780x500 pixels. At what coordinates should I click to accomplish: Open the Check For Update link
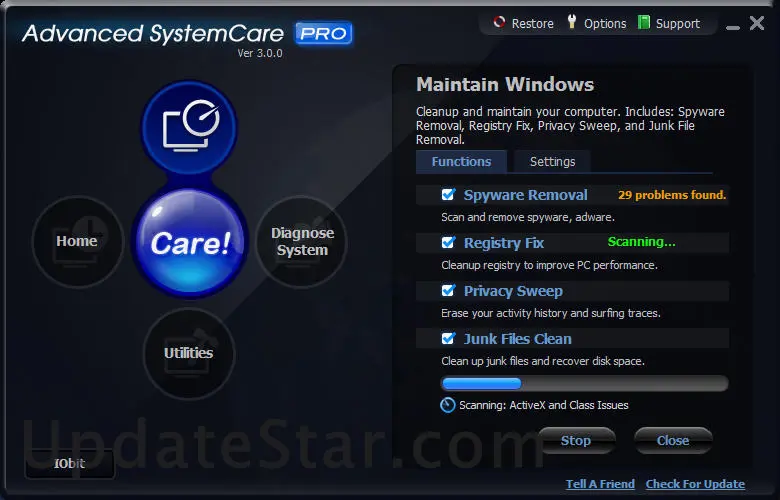coord(695,484)
